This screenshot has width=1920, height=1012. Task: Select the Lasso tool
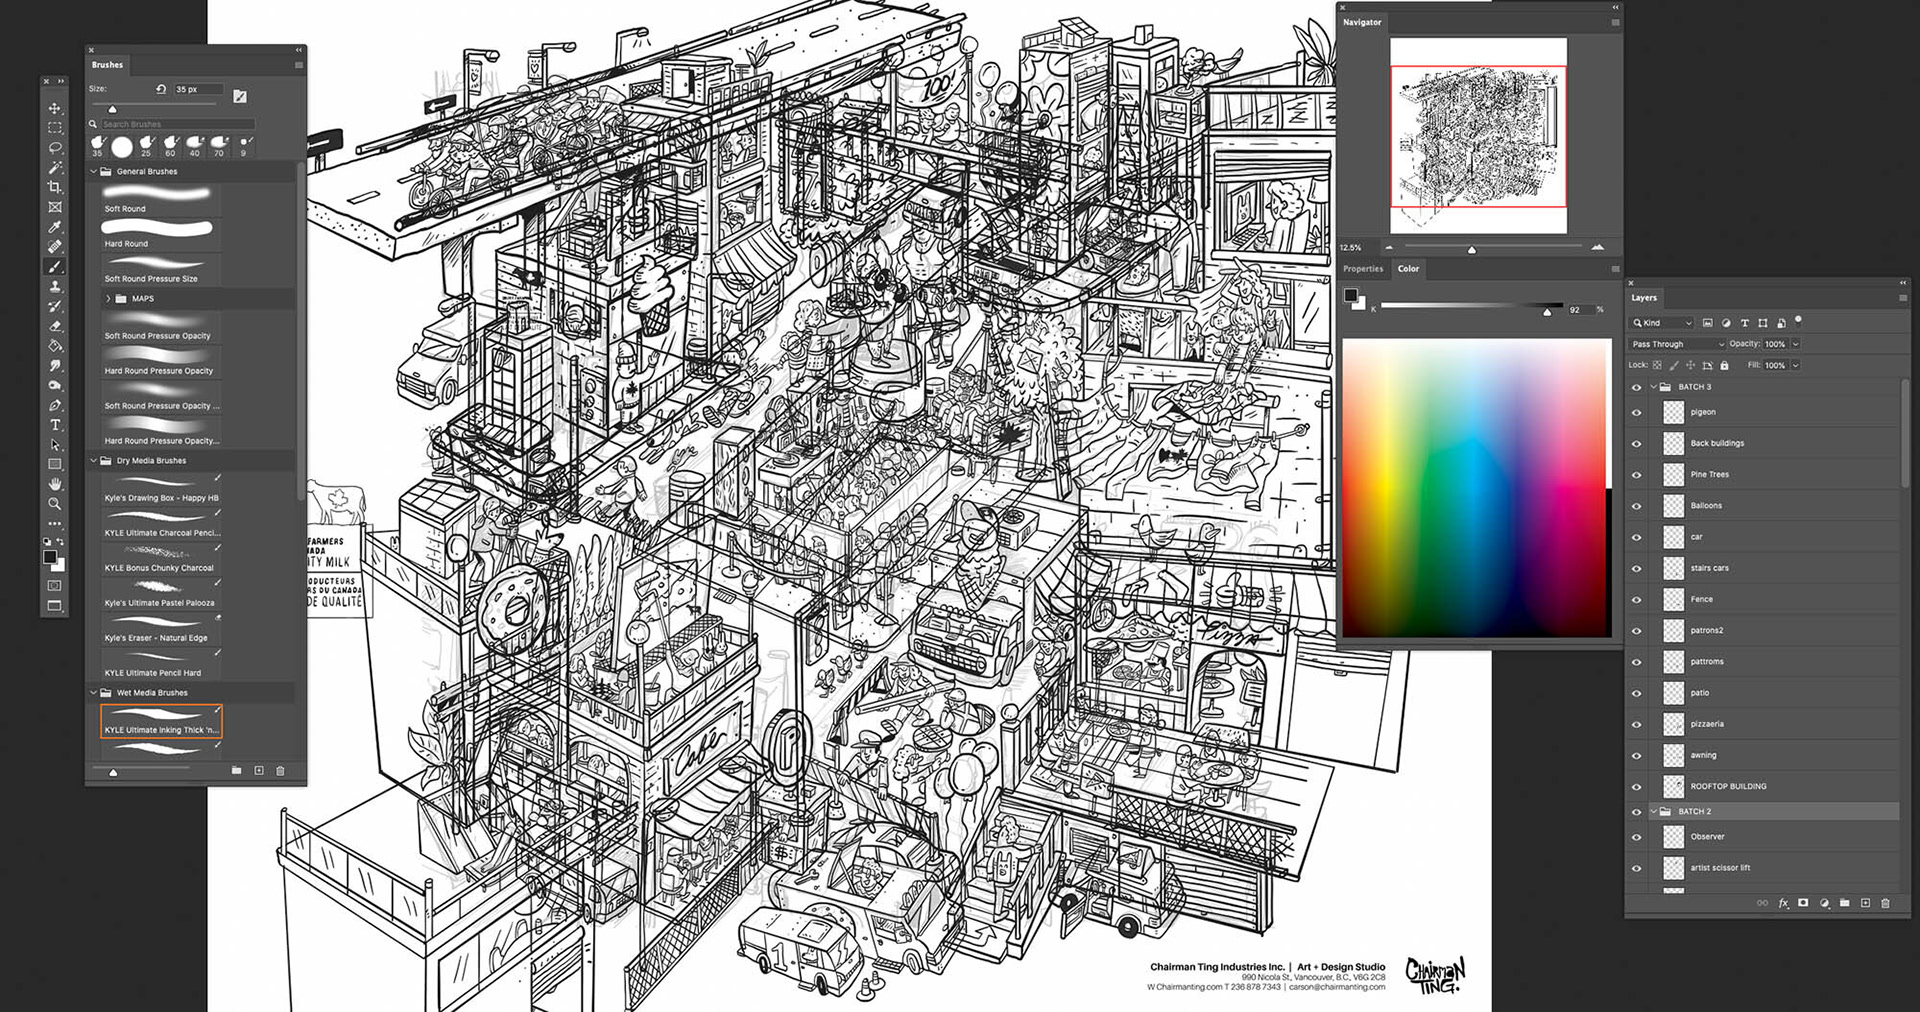pos(55,148)
